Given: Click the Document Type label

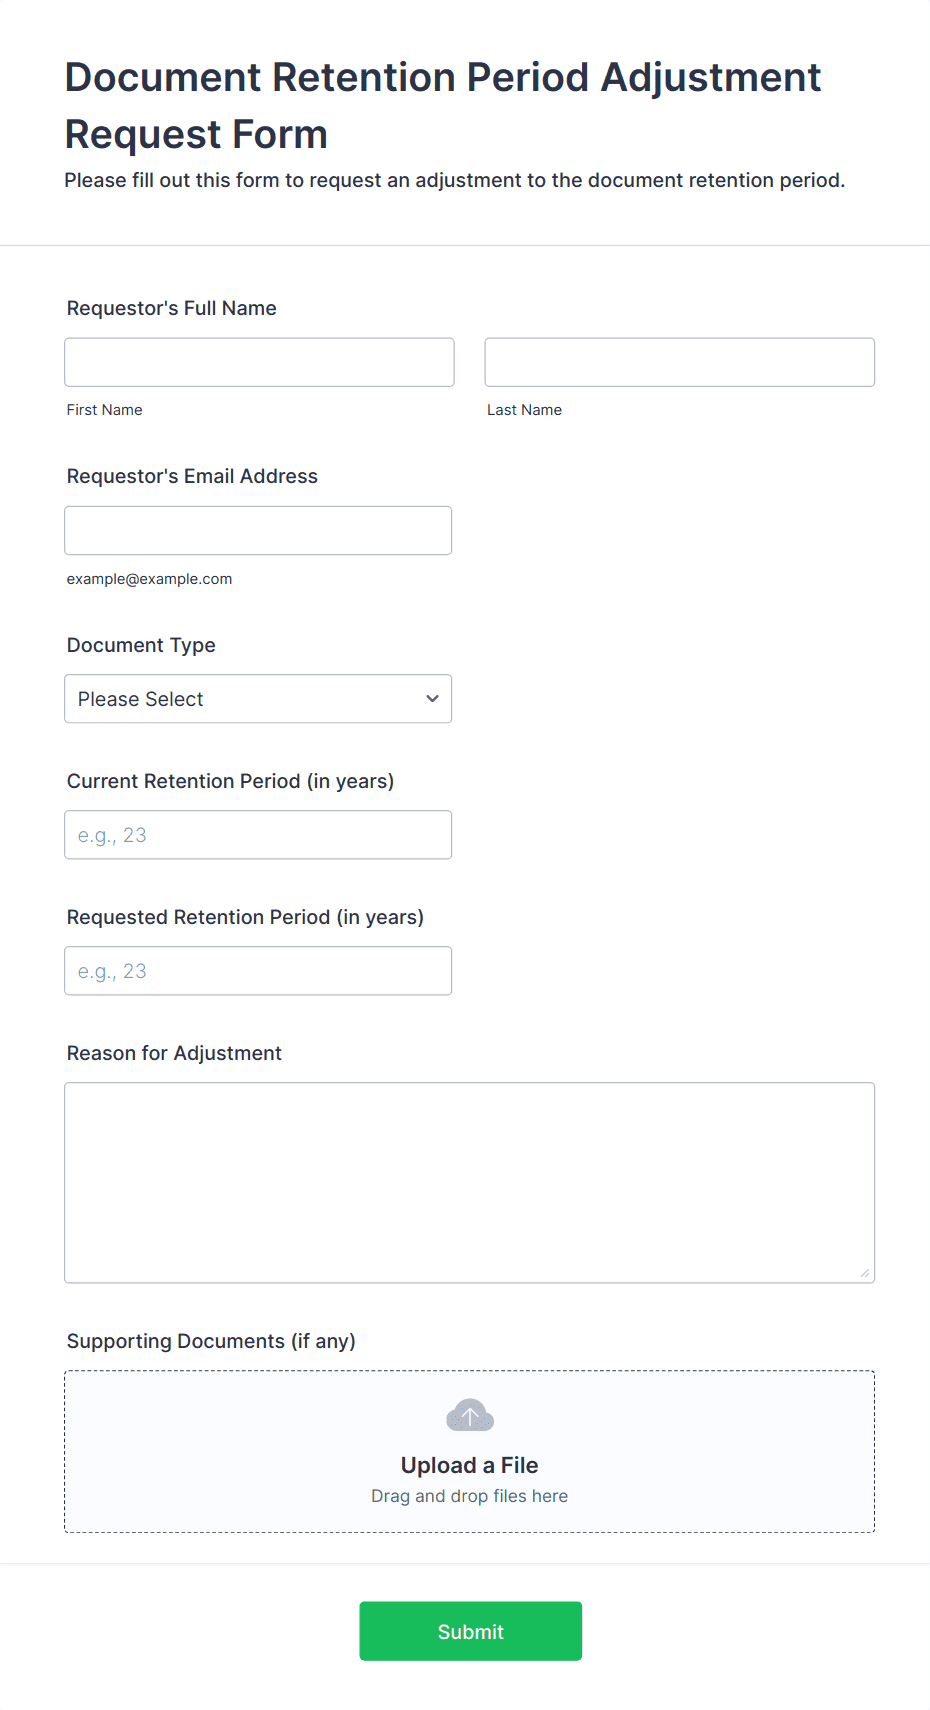Looking at the screenshot, I should coord(141,645).
